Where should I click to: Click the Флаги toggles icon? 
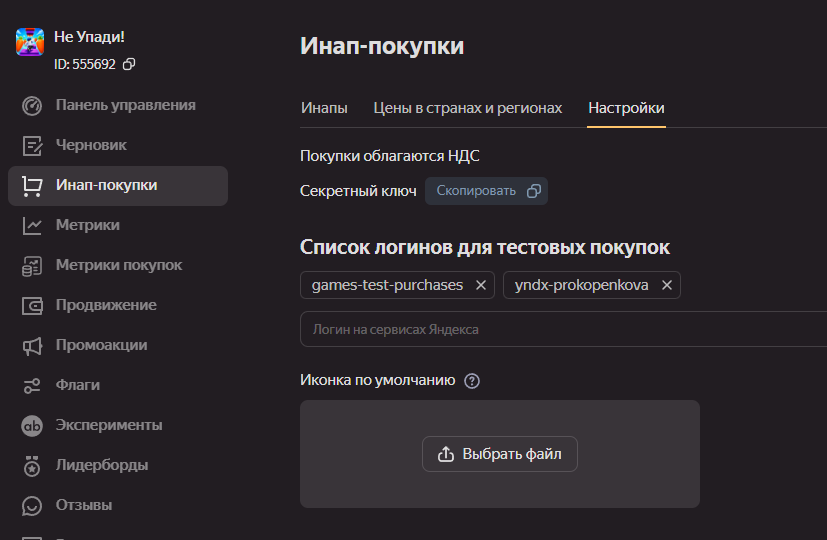click(x=32, y=385)
